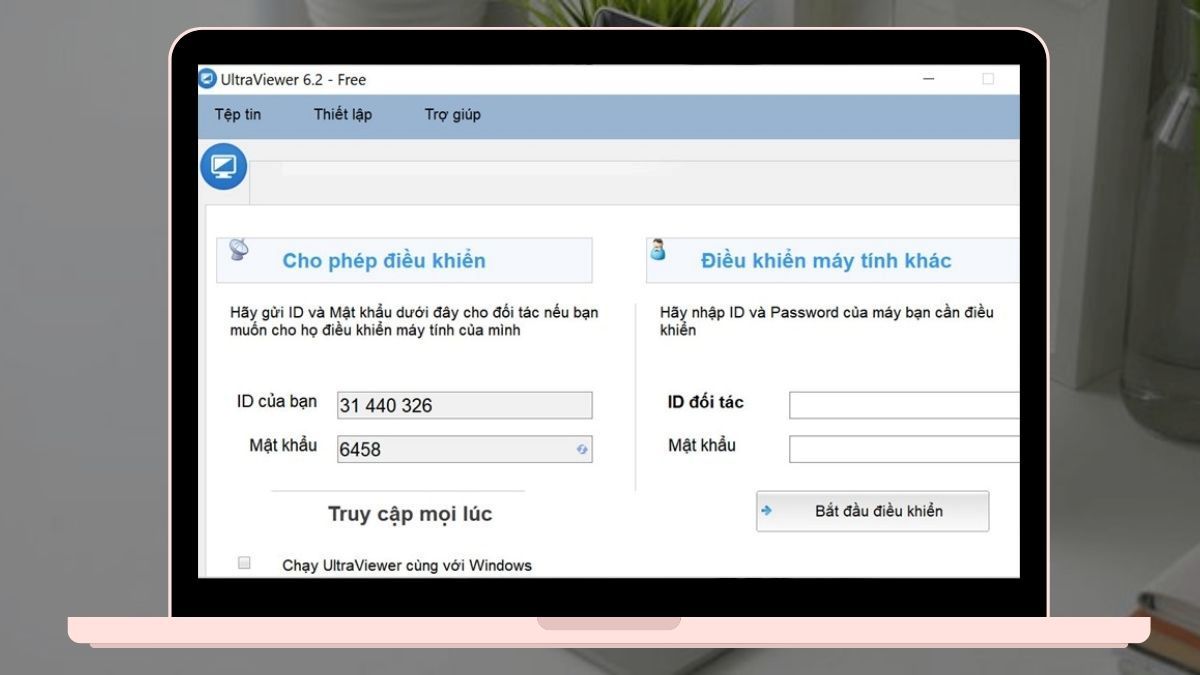Click text Hãy gửi ID và Mật khẩu
The width and height of the screenshot is (1200, 675).
point(414,321)
